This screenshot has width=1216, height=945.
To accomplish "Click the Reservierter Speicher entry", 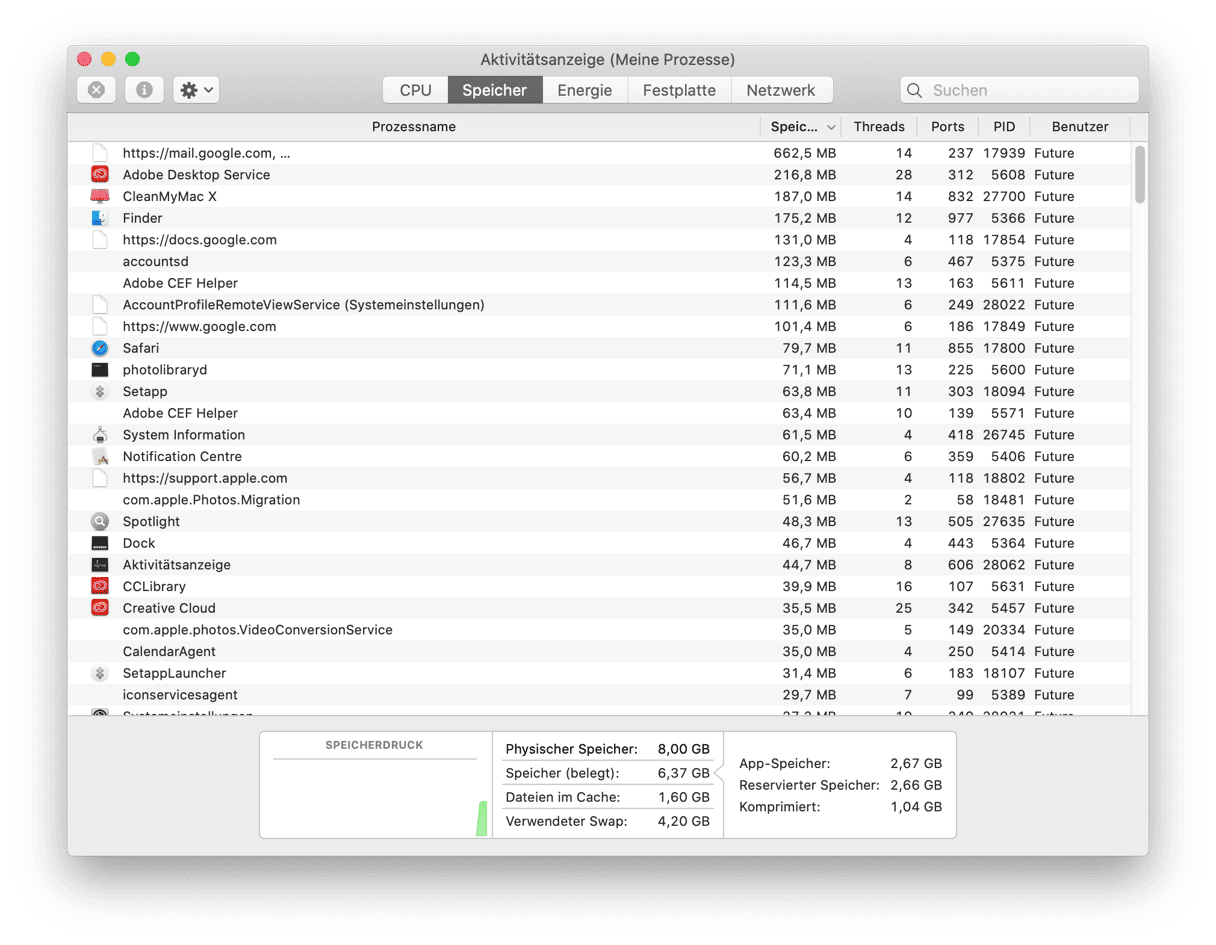I will 840,785.
